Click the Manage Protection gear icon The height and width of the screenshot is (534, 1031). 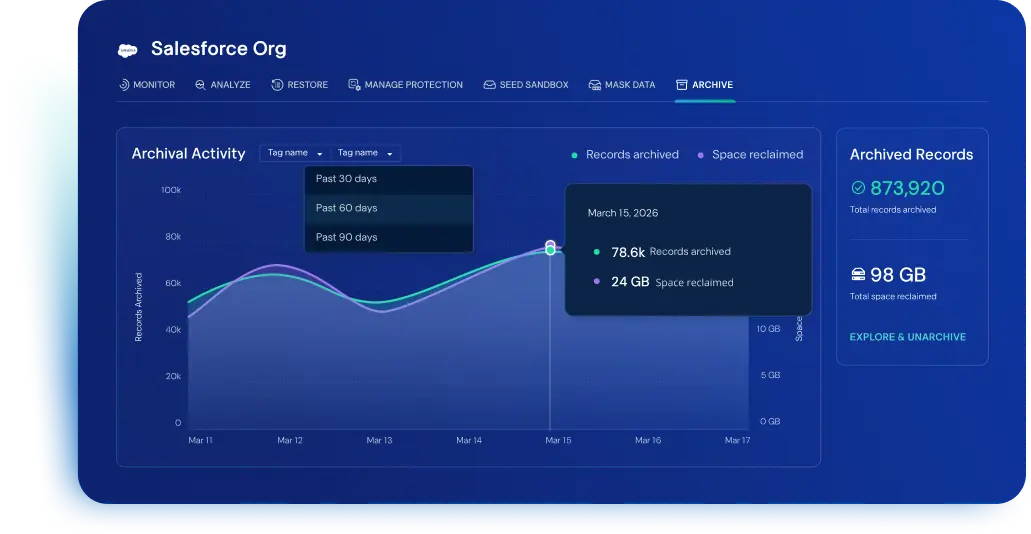point(354,85)
